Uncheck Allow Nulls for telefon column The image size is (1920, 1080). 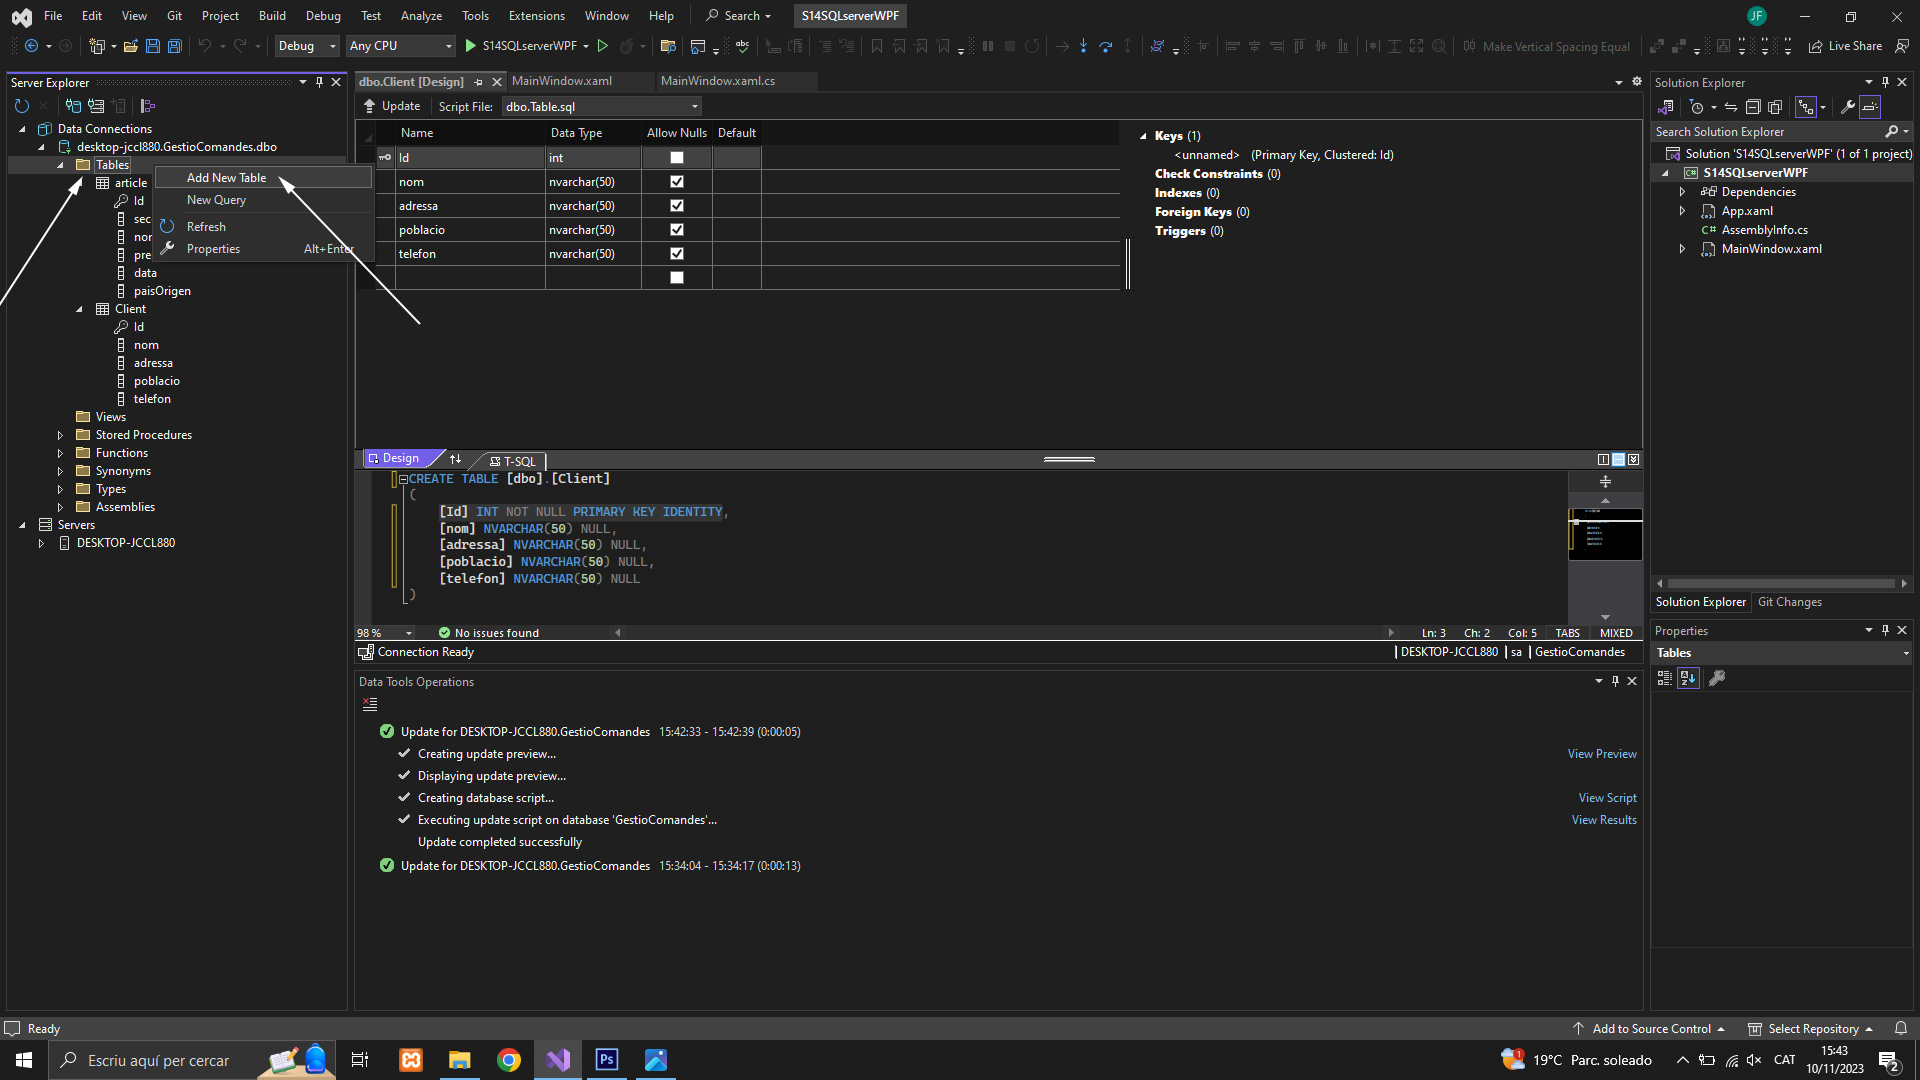(x=677, y=254)
